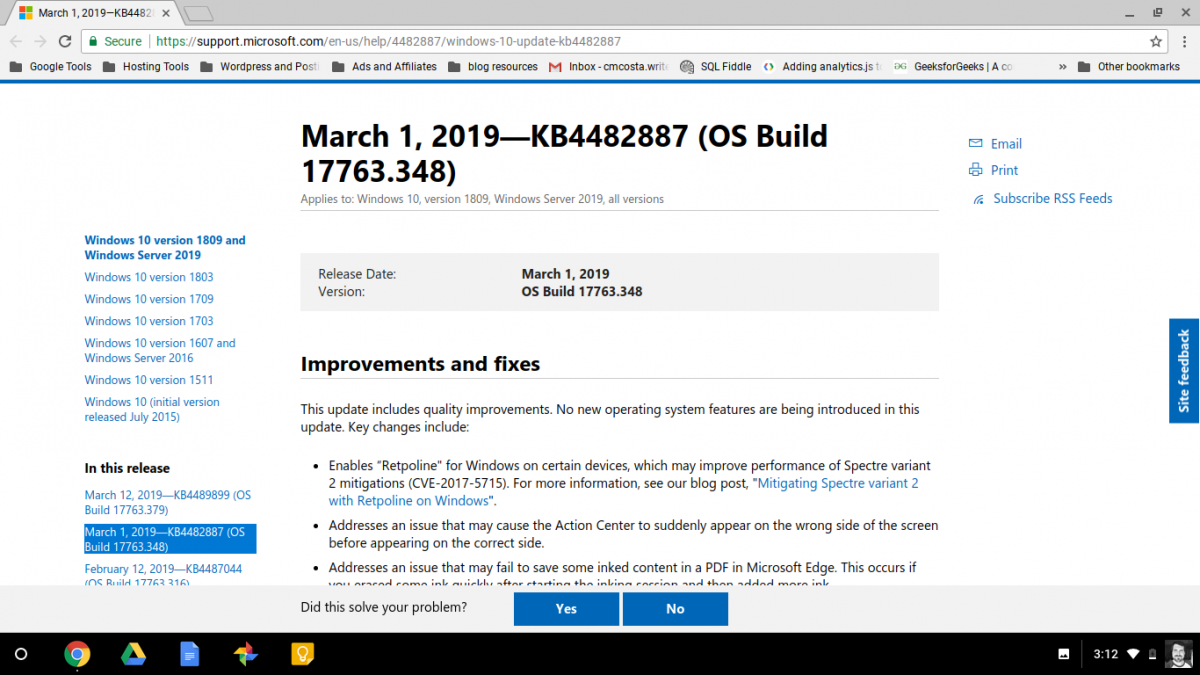The width and height of the screenshot is (1200, 675).
Task: Select Windows 10 version 1803
Action: (149, 277)
